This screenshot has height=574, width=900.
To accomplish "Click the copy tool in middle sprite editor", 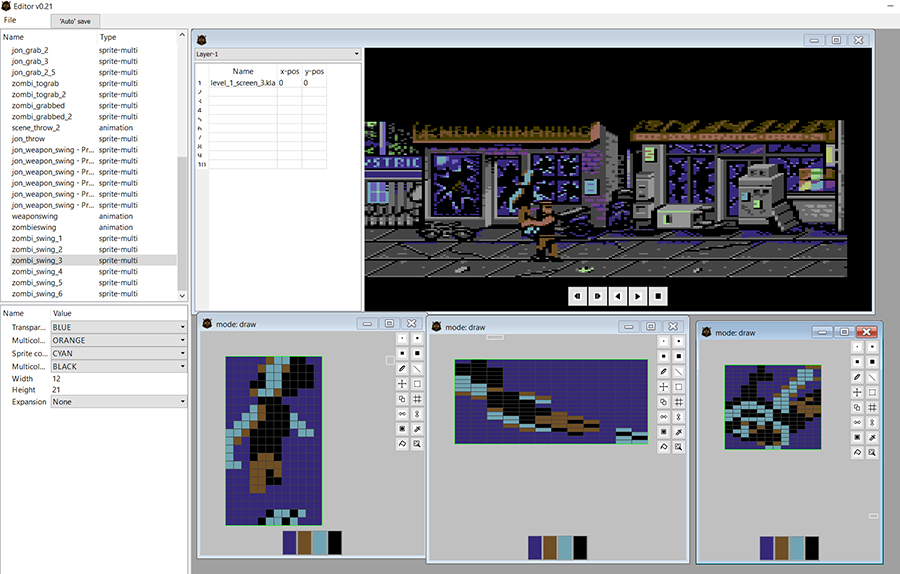I will click(665, 401).
